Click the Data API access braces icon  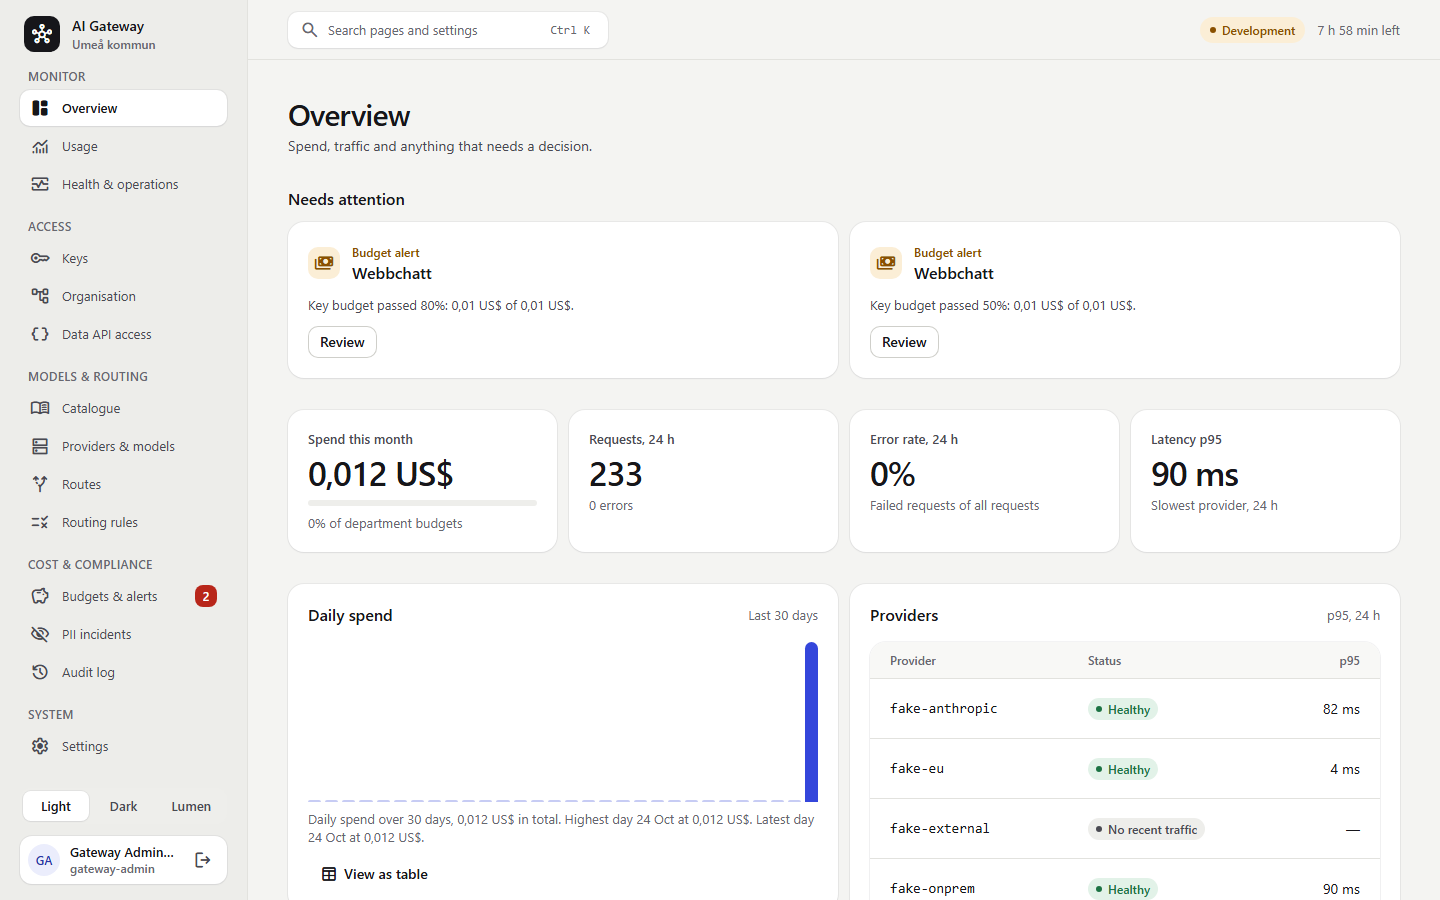pyautogui.click(x=40, y=335)
